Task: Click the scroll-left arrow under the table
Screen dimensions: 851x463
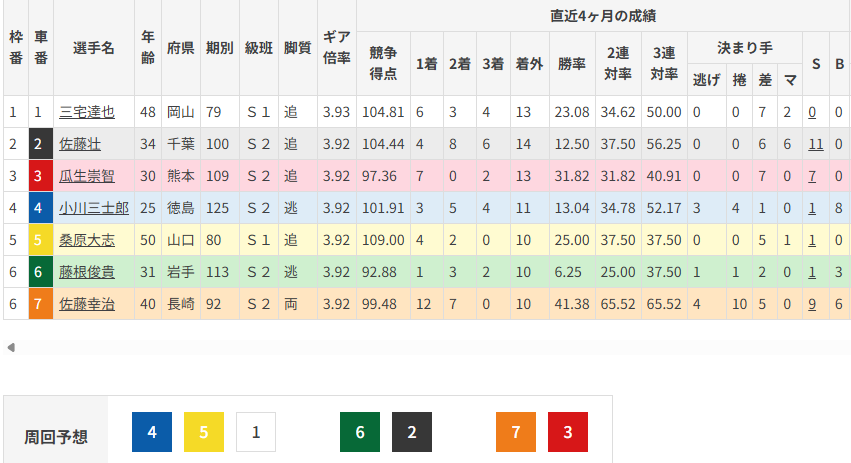Action: [x=10, y=348]
